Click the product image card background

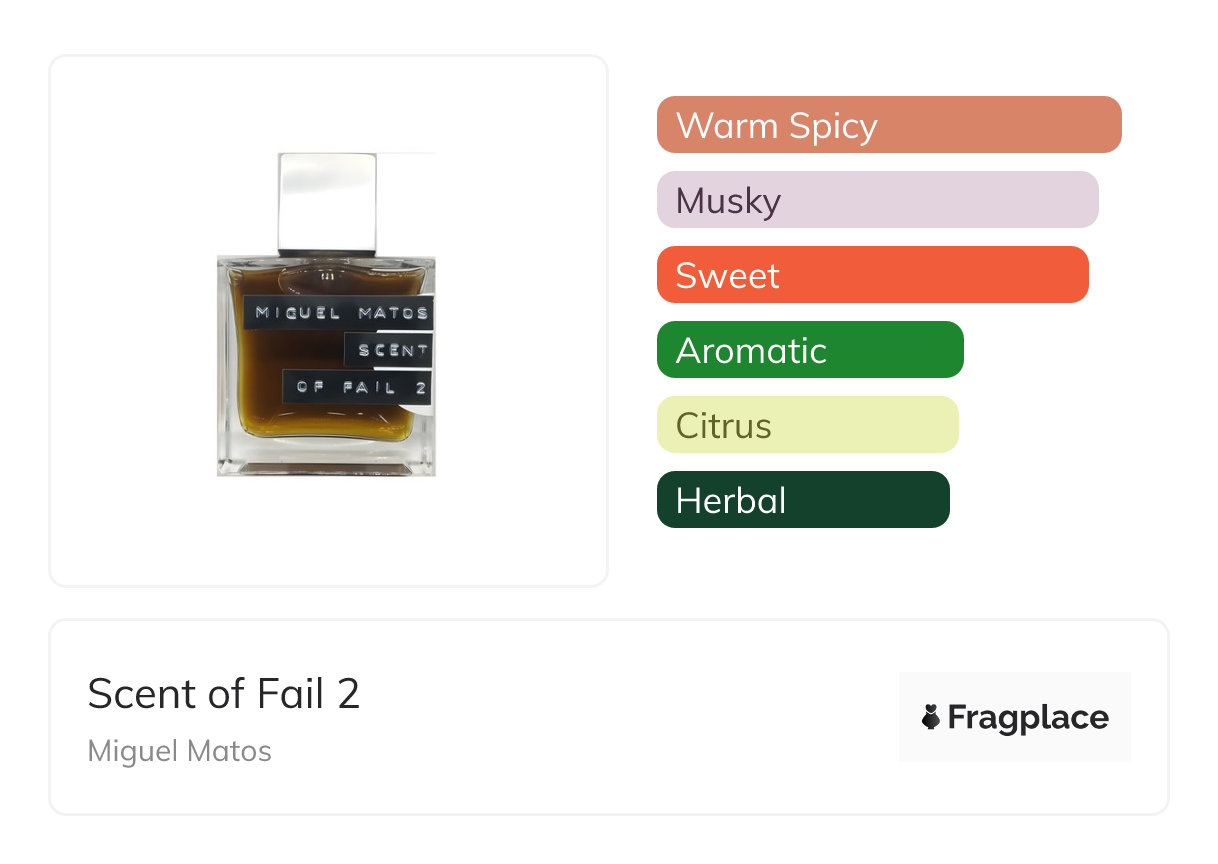point(328,320)
